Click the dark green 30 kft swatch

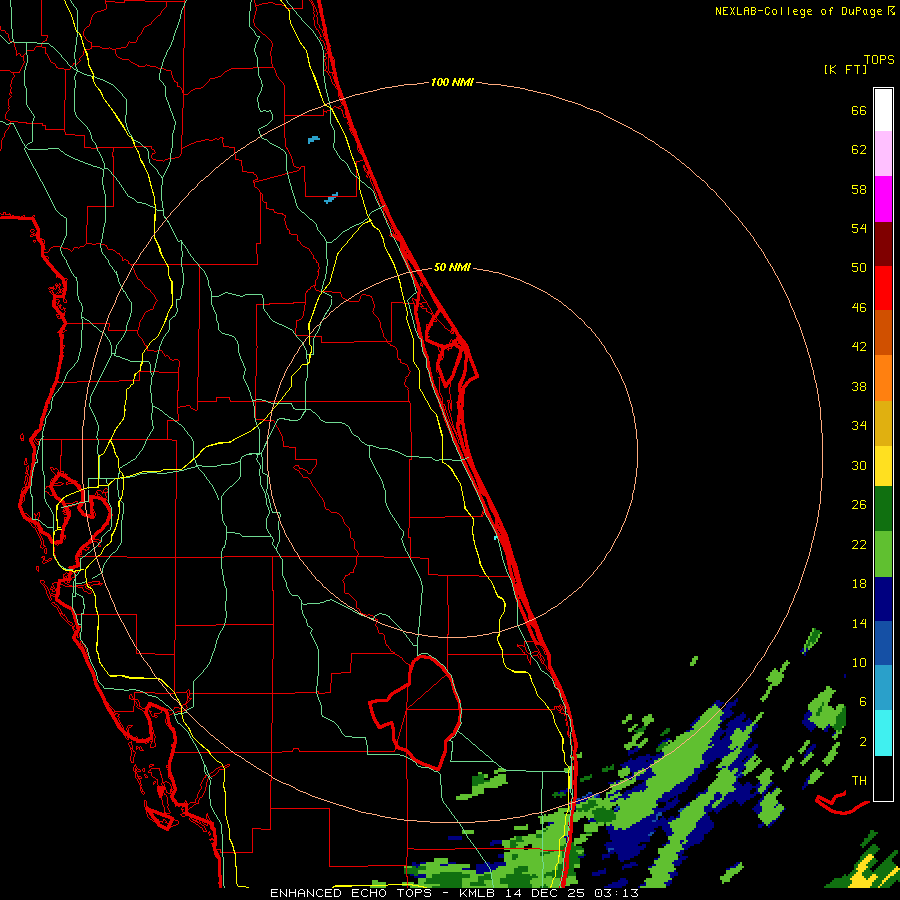(x=883, y=509)
